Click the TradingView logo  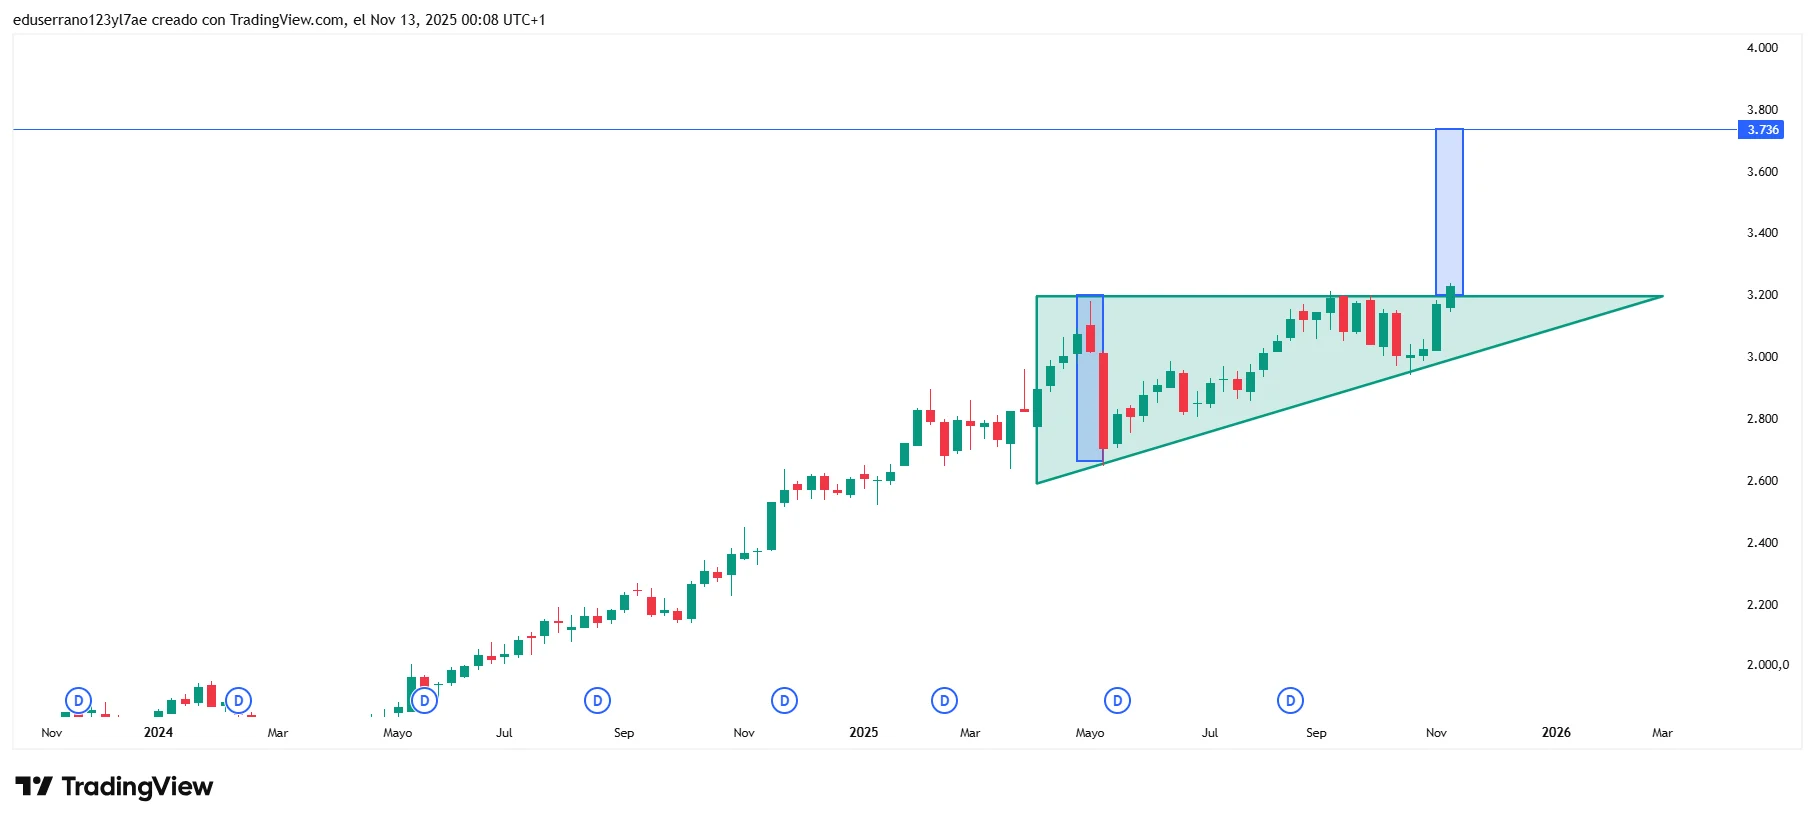coord(114,787)
